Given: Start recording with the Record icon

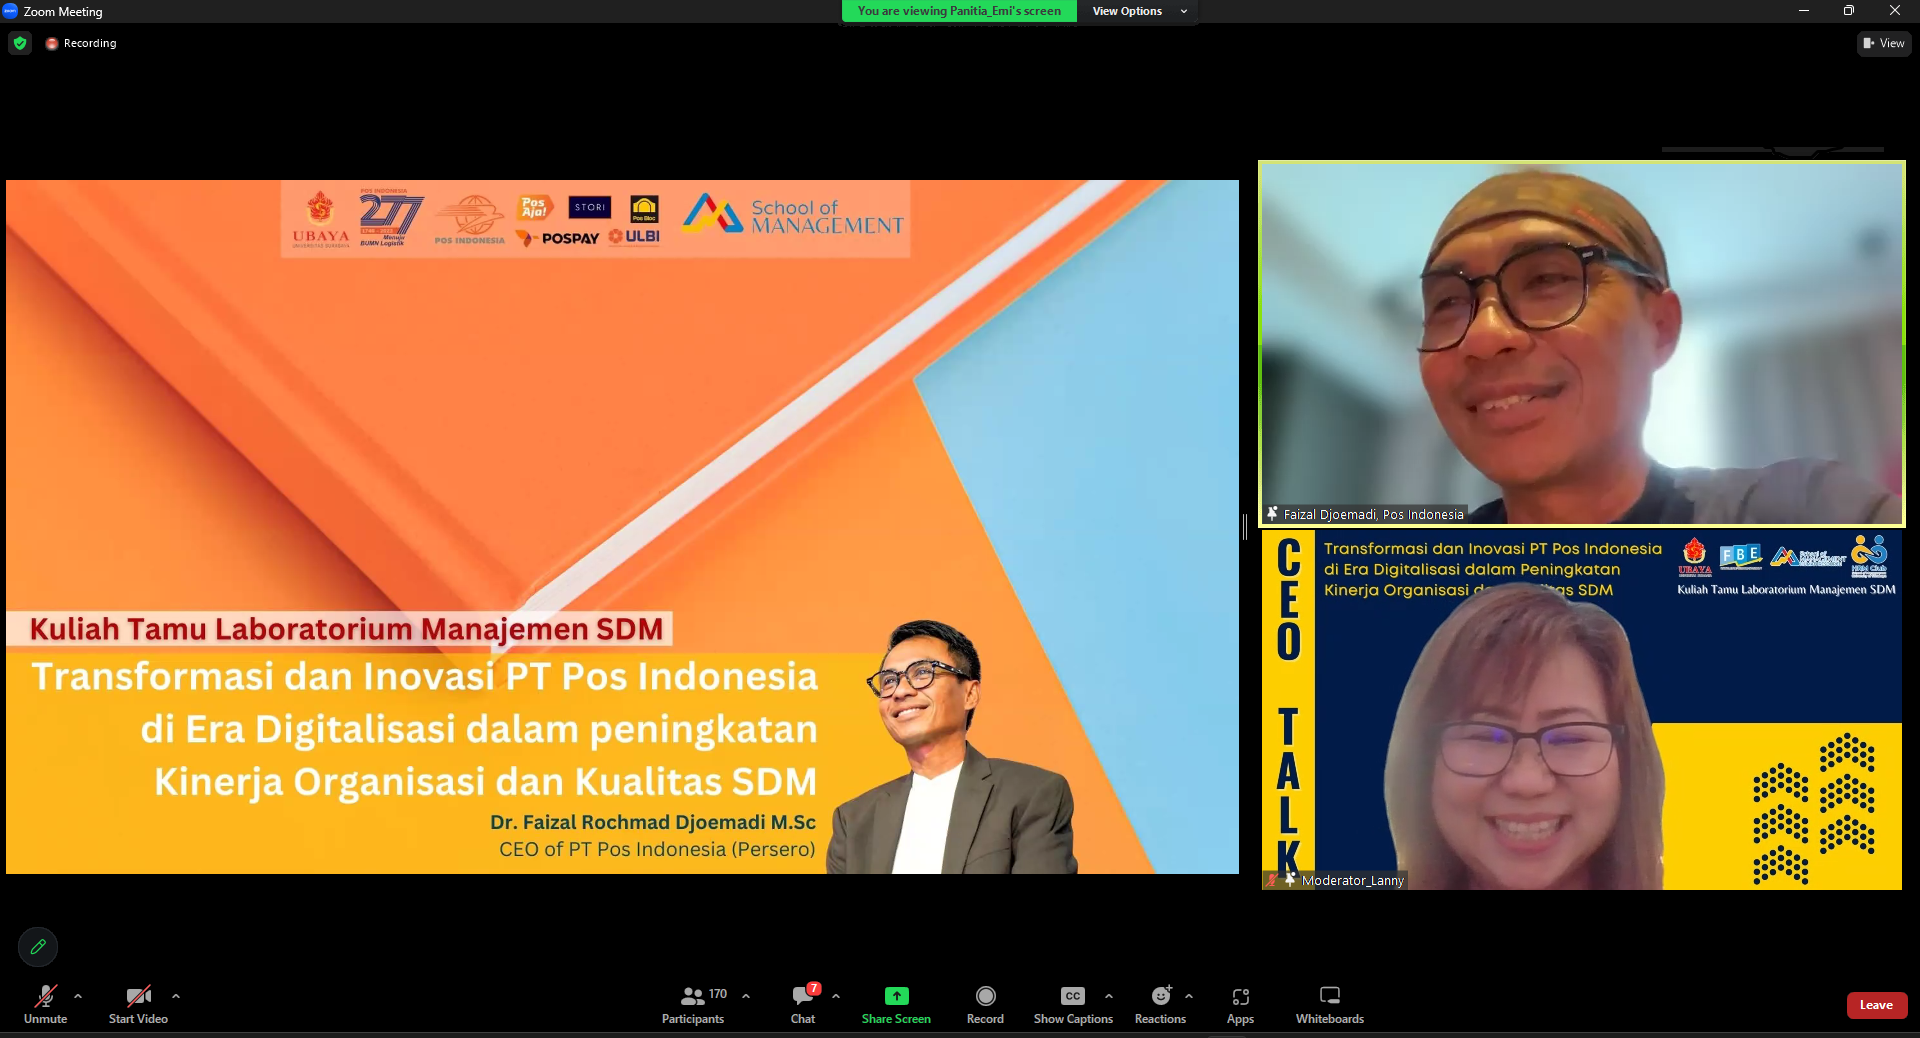Looking at the screenshot, I should (985, 995).
